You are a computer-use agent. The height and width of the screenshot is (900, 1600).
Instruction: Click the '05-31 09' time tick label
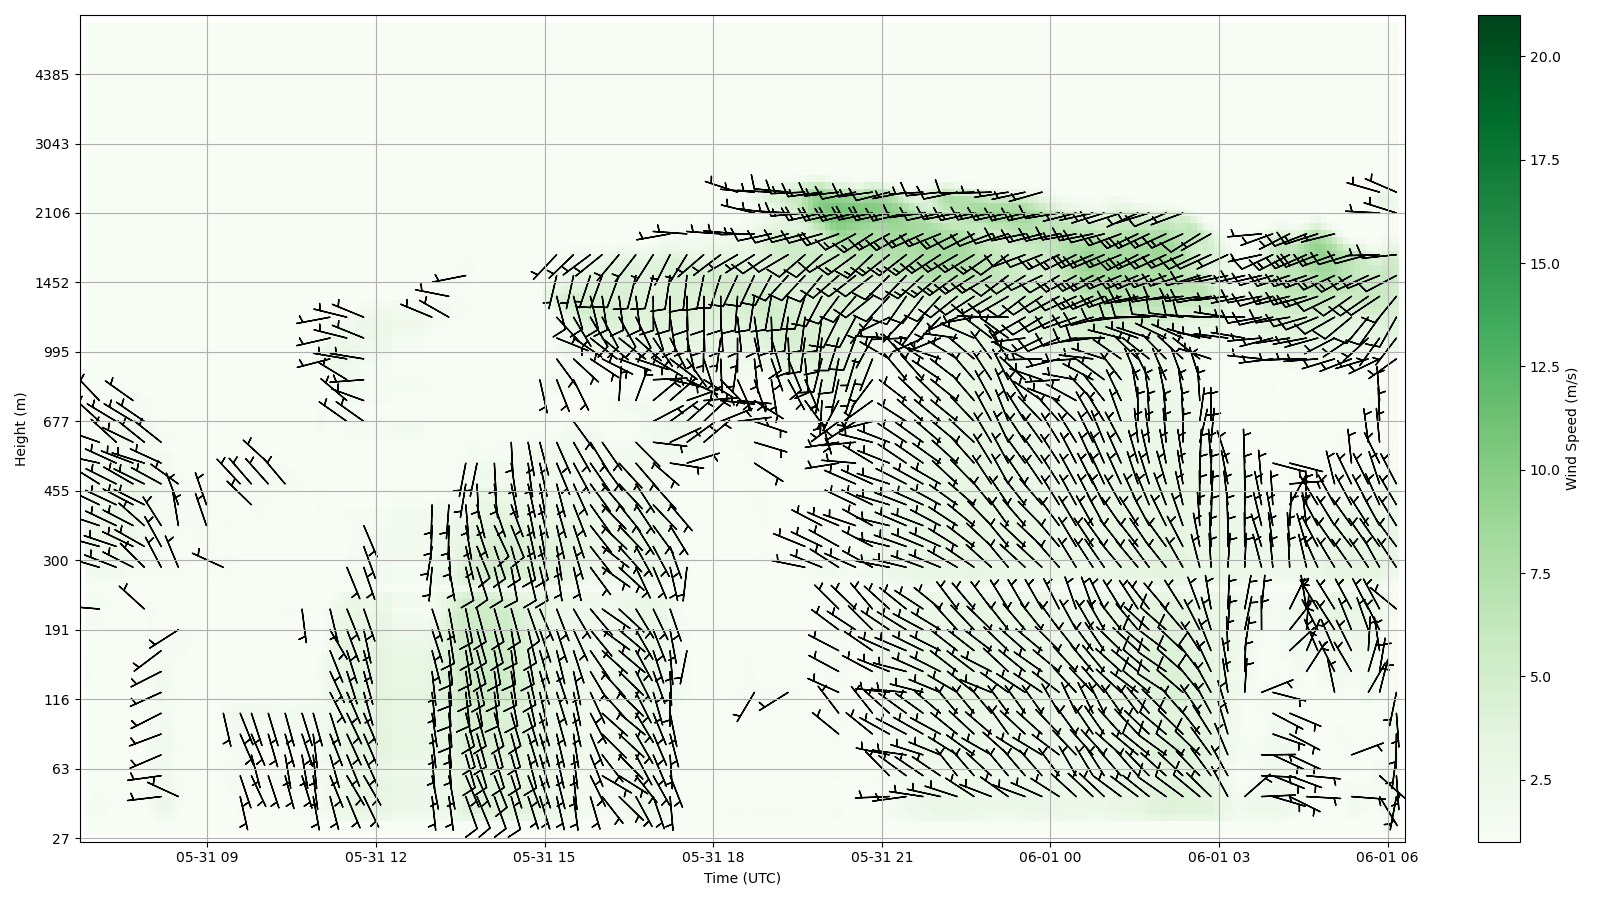pos(208,857)
